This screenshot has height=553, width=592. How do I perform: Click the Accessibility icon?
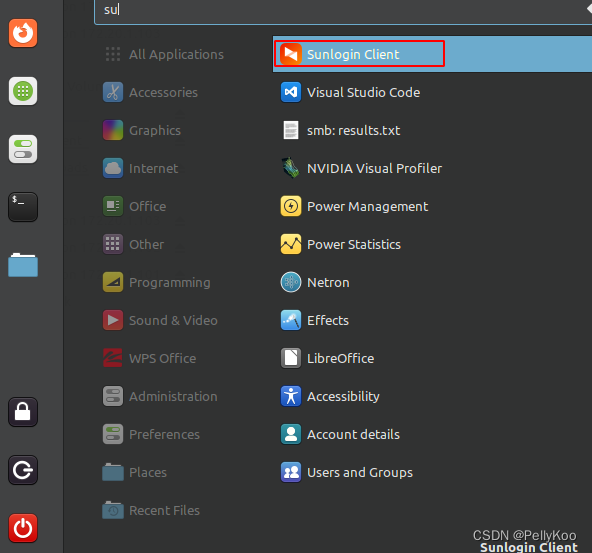(291, 396)
